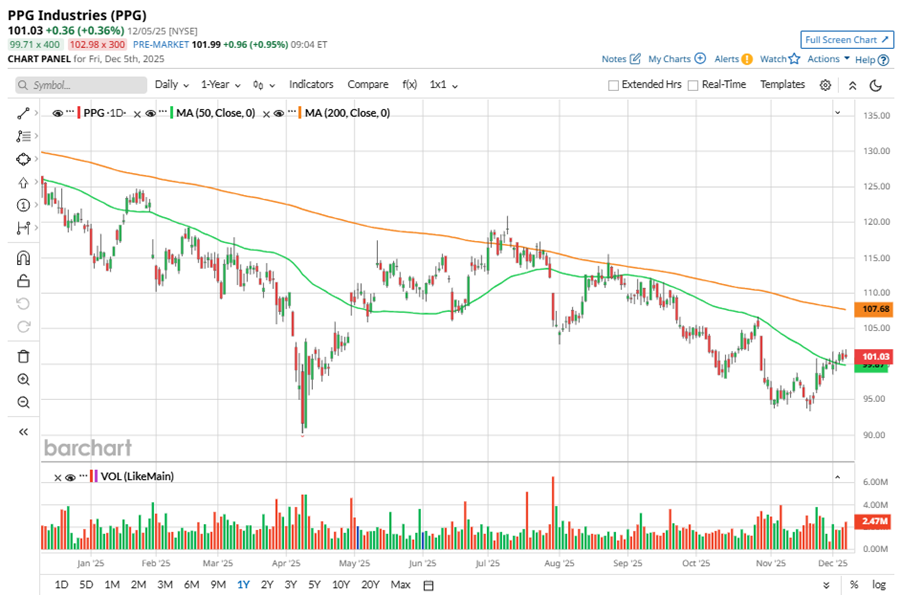Hide the VOL indicator pane
This screenshot has width=902, height=595.
(x=70, y=477)
